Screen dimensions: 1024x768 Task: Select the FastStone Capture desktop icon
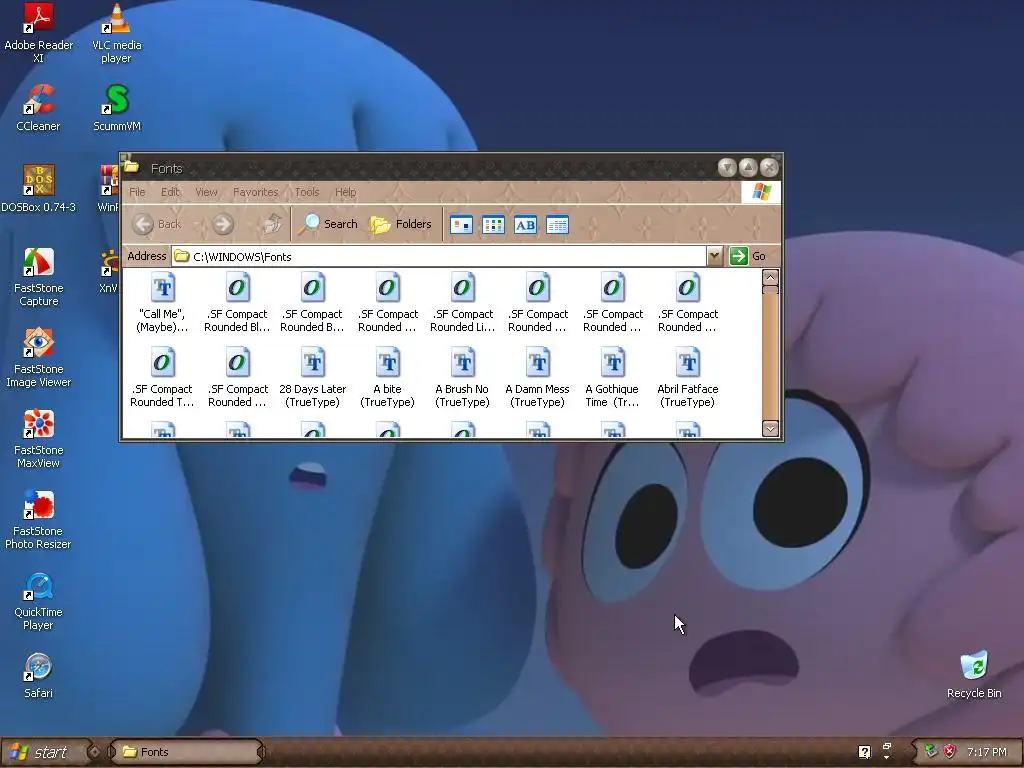pyautogui.click(x=39, y=276)
